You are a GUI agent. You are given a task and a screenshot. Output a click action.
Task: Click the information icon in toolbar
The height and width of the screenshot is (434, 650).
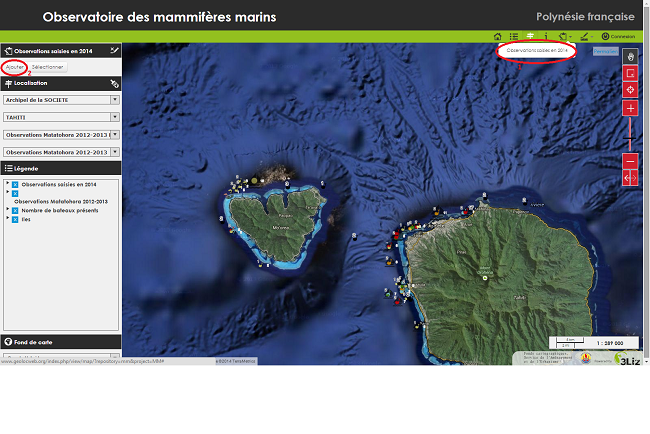click(545, 36)
